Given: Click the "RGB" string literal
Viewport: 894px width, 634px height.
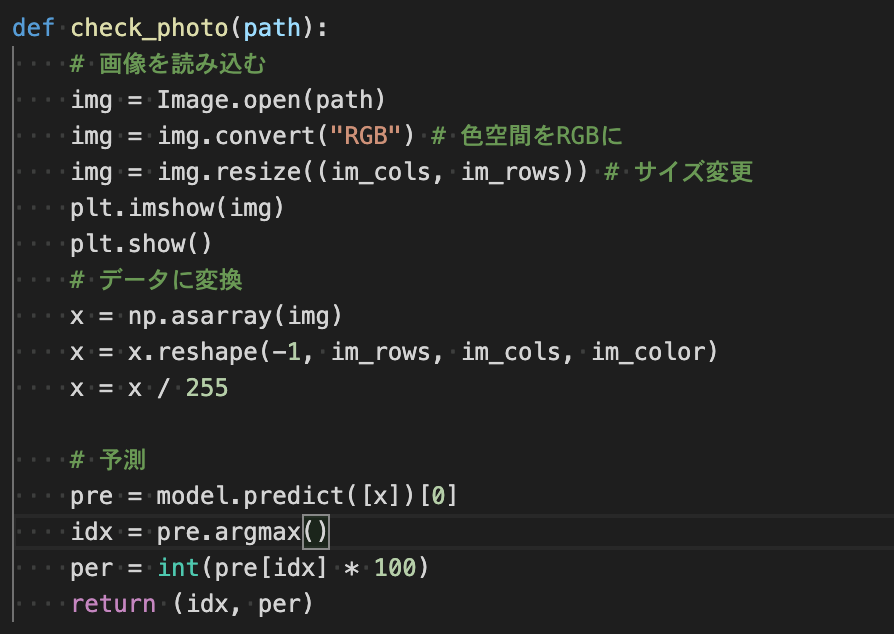Looking at the screenshot, I should (x=365, y=136).
